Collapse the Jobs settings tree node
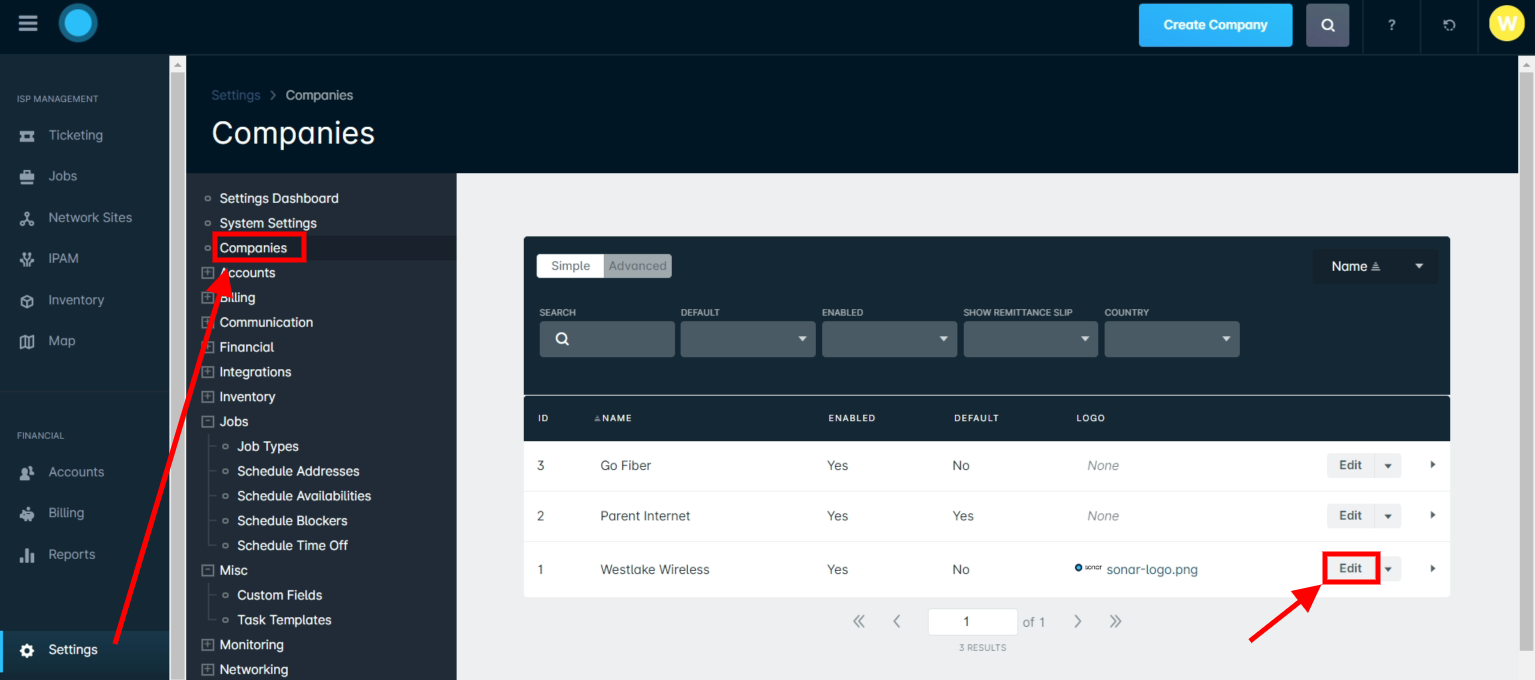This screenshot has width=1535, height=680. 208,422
